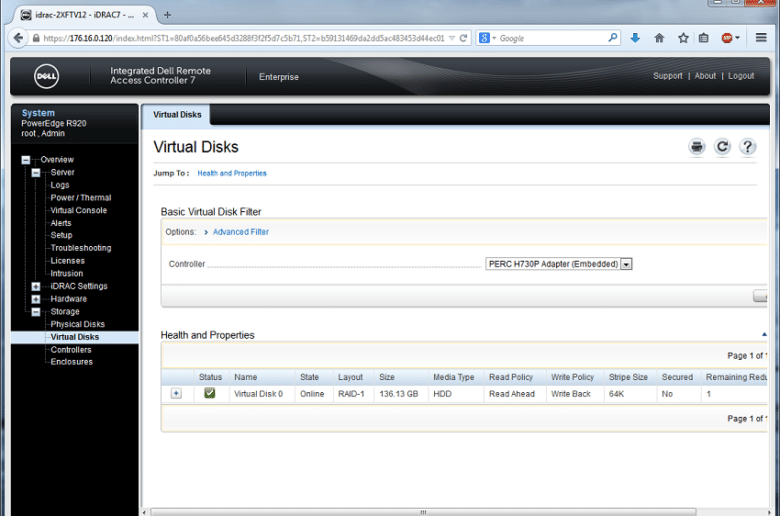Open Setup in the navigation tree
The height and width of the screenshot is (516, 780).
tap(61, 235)
